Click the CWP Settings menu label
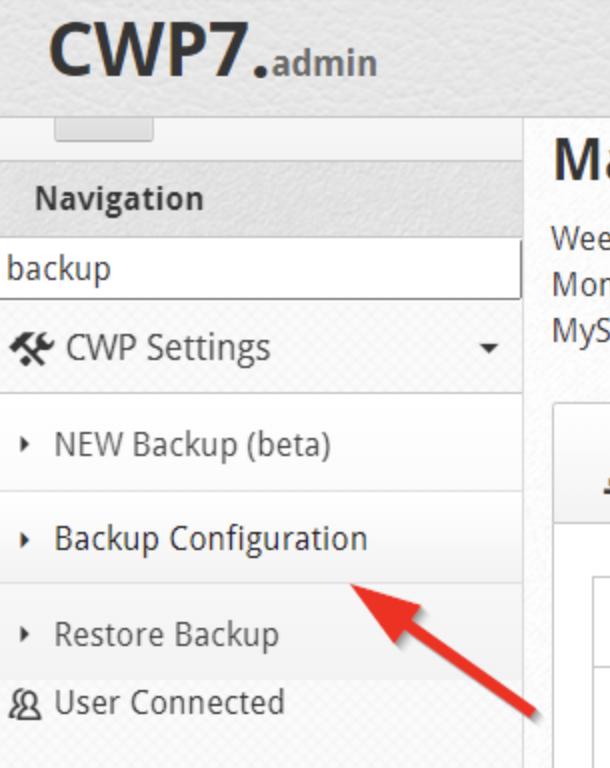 168,349
